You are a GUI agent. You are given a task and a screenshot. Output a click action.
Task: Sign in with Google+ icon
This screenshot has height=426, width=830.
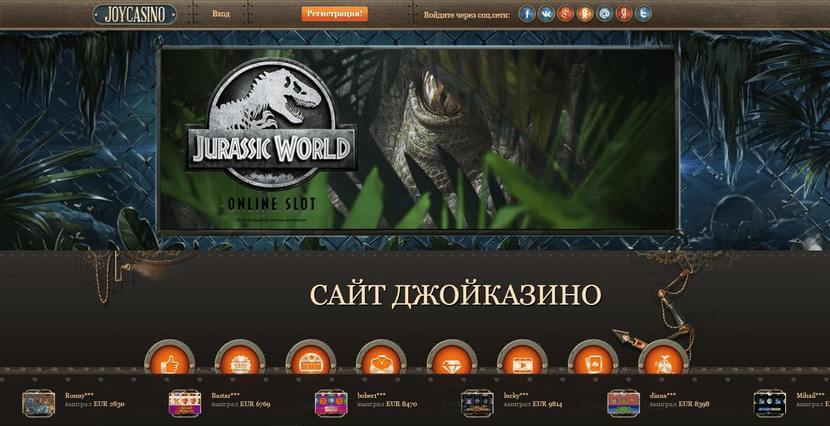(x=565, y=14)
